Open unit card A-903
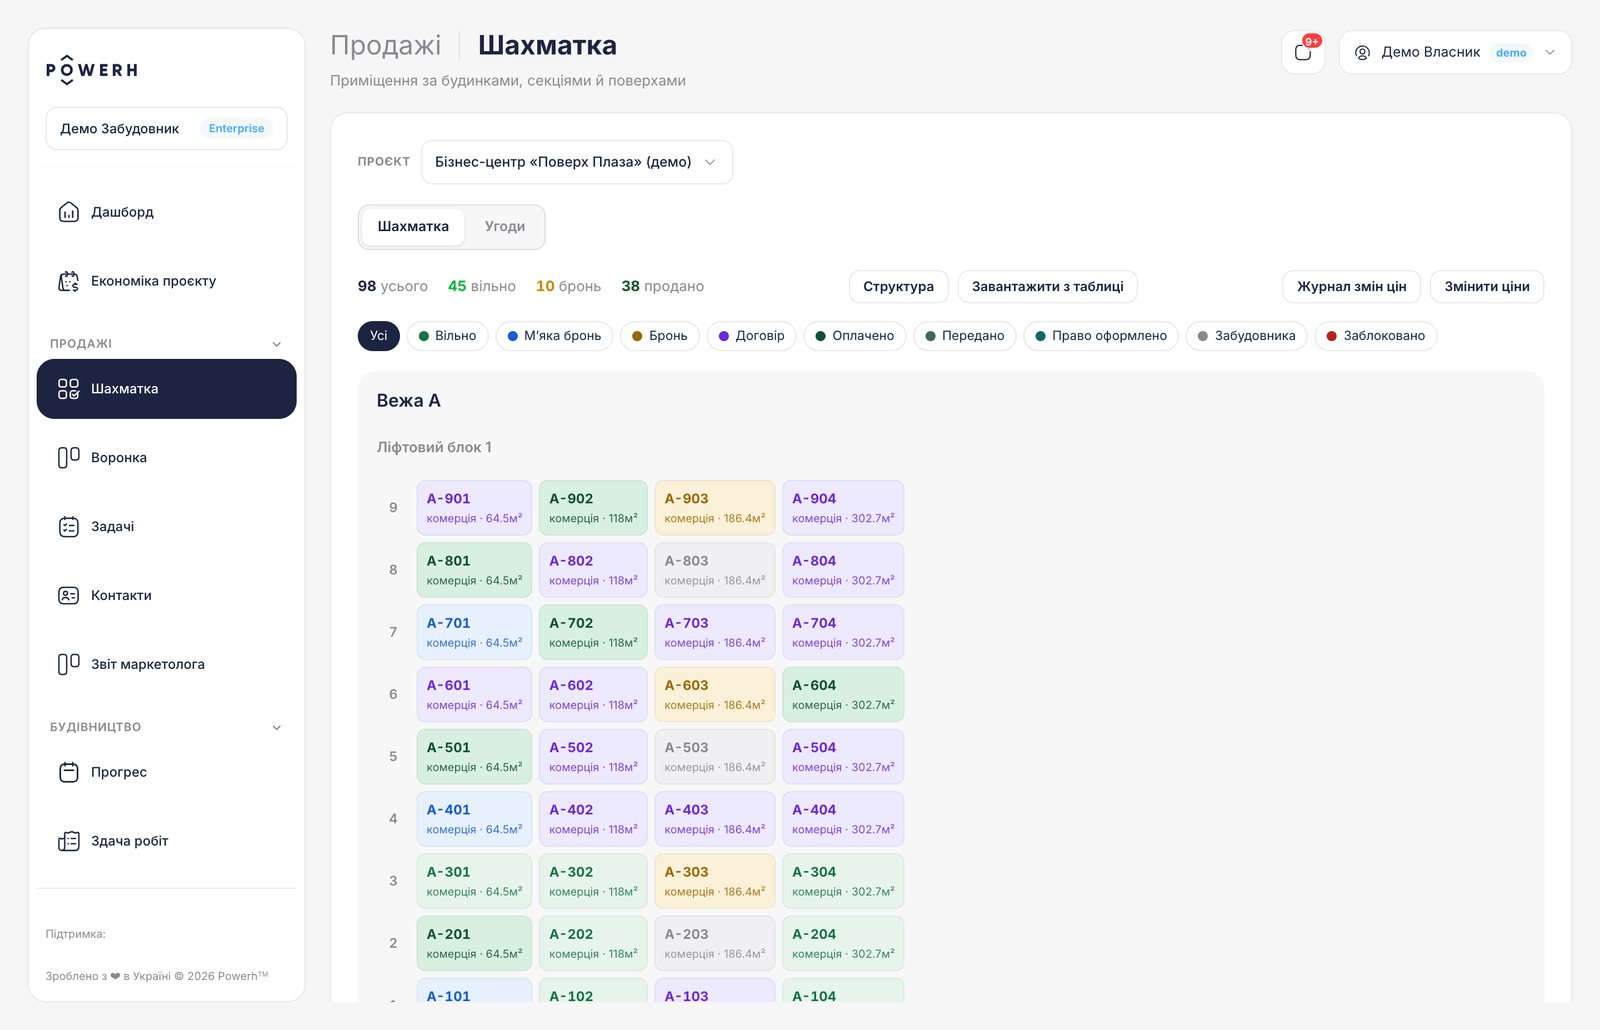1600x1030 pixels. 715,508
